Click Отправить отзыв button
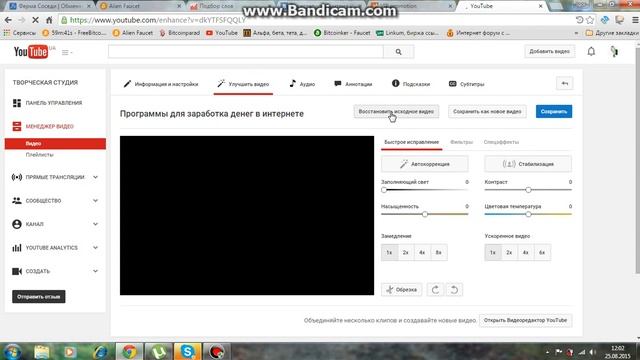Screen dimensions: 640x360 [x=39, y=297]
